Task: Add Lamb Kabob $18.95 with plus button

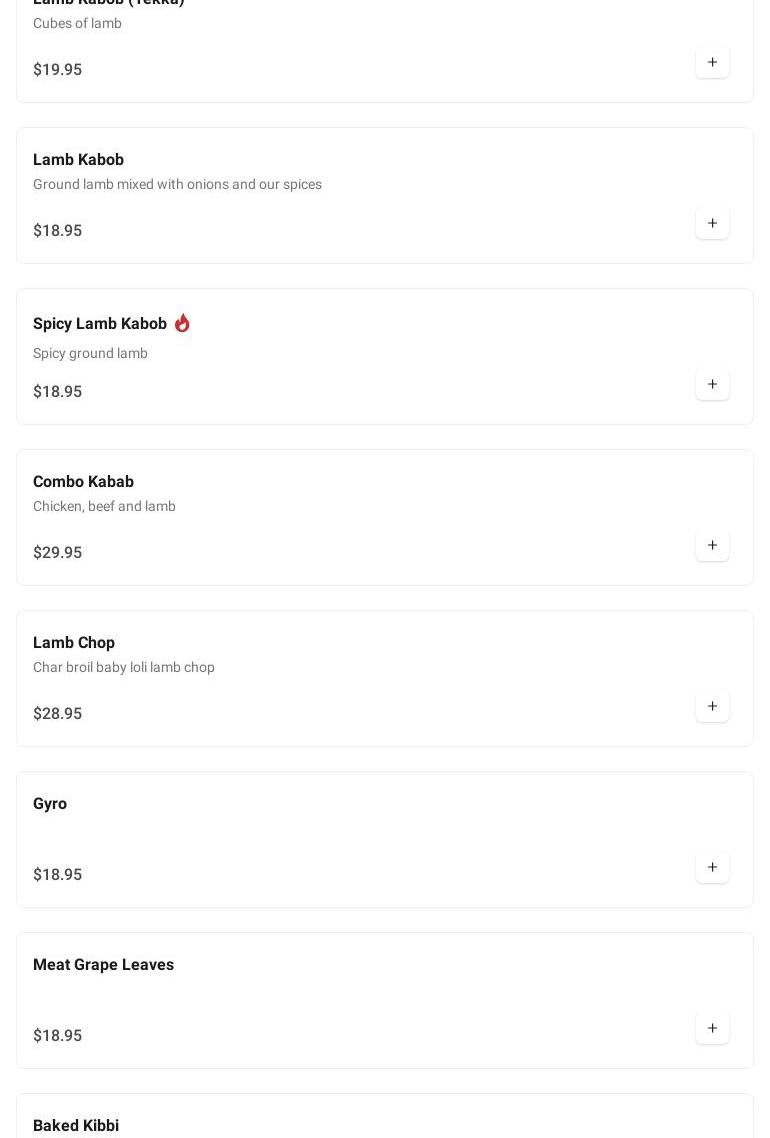Action: tap(712, 224)
